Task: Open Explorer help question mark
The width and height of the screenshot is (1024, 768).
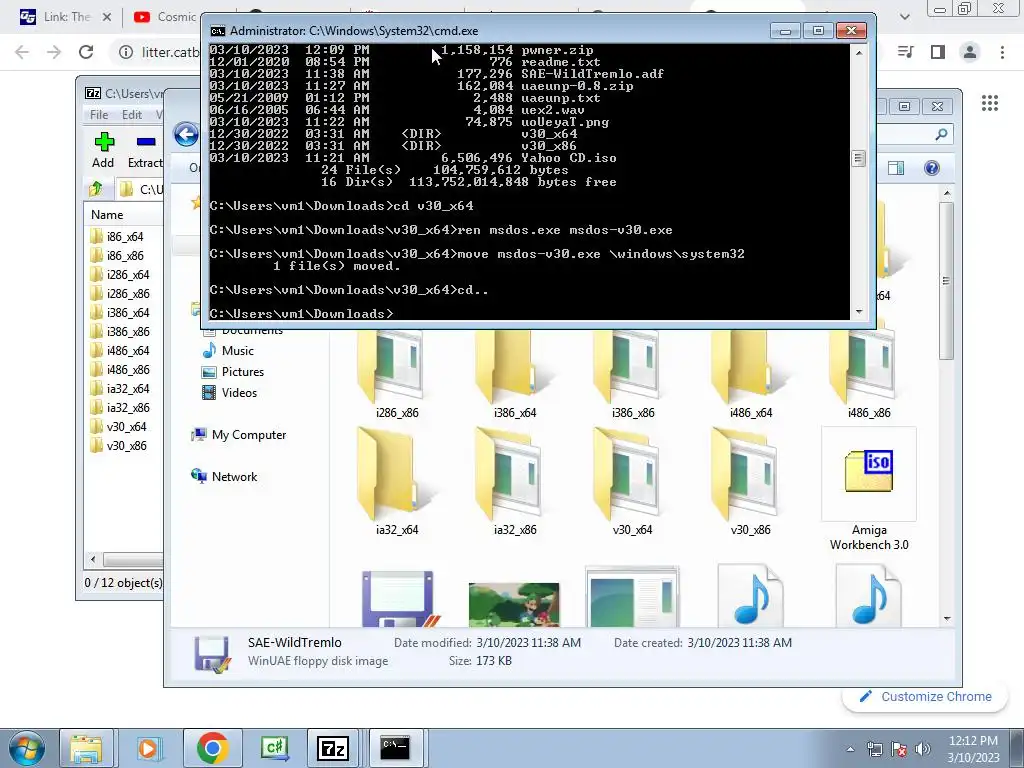Action: 932,168
